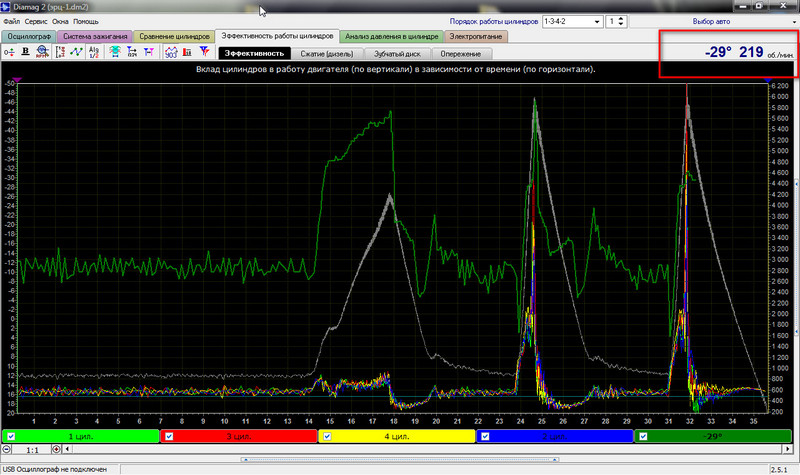Click the blue arrow measurement icon
The height and width of the screenshot is (475, 800).
pos(132,52)
